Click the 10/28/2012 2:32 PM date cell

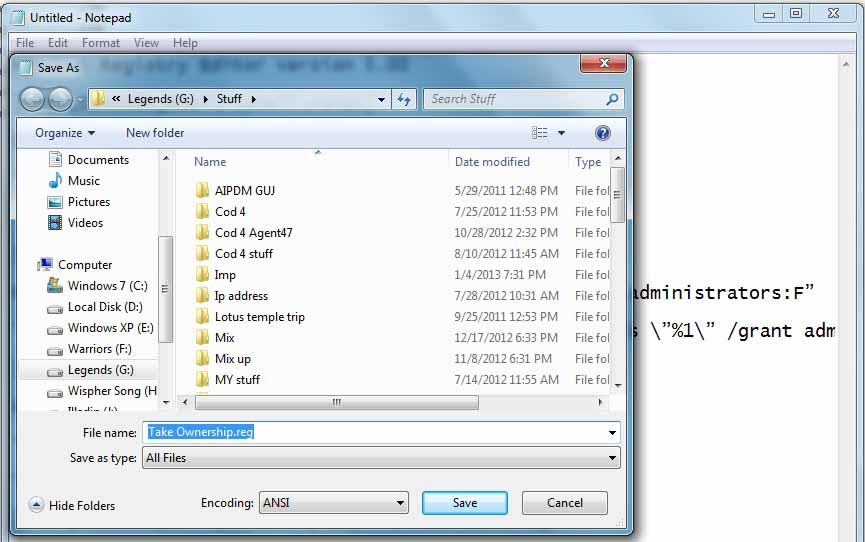(x=506, y=232)
